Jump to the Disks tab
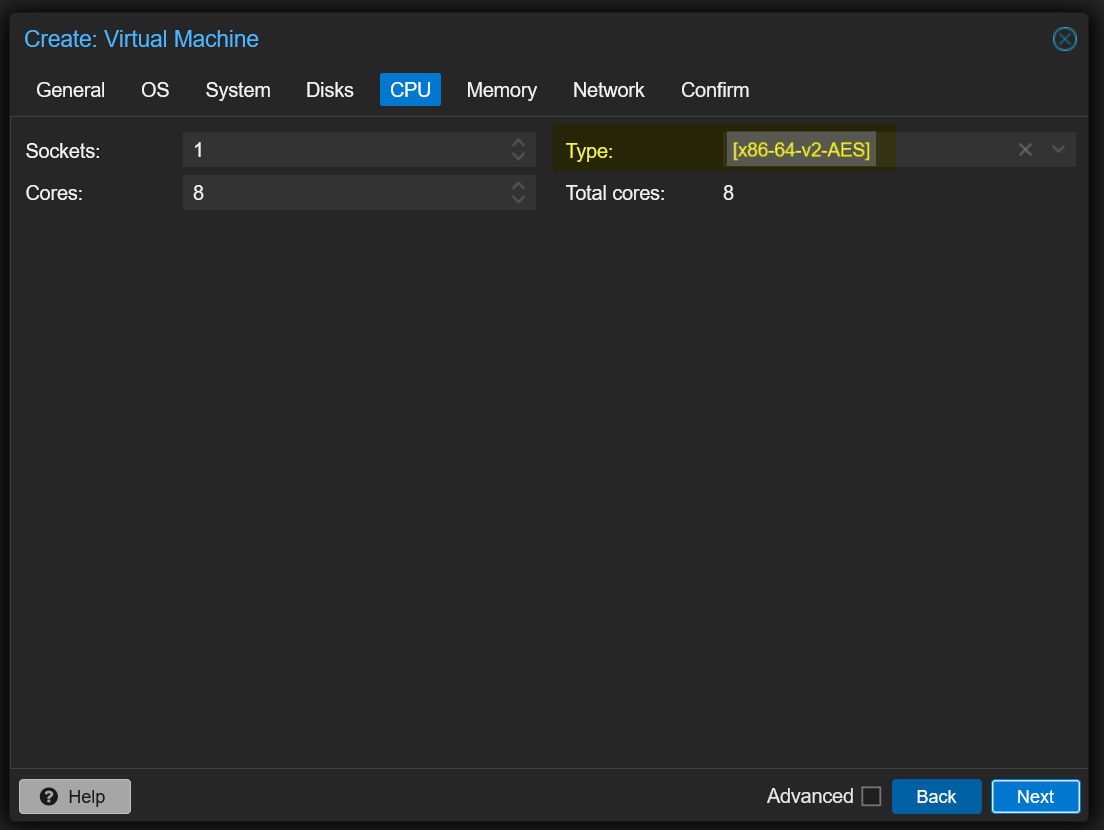Viewport: 1104px width, 830px height. pos(330,90)
